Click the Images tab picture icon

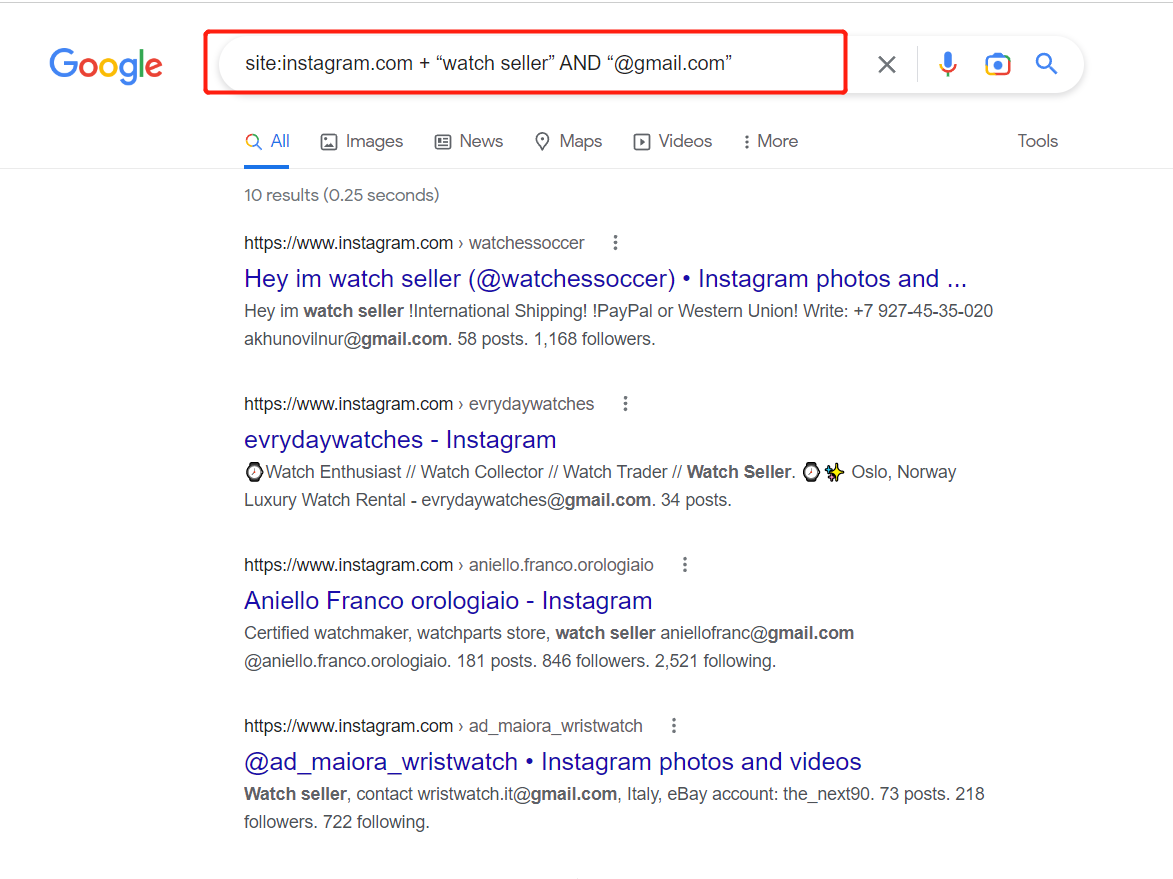328,142
